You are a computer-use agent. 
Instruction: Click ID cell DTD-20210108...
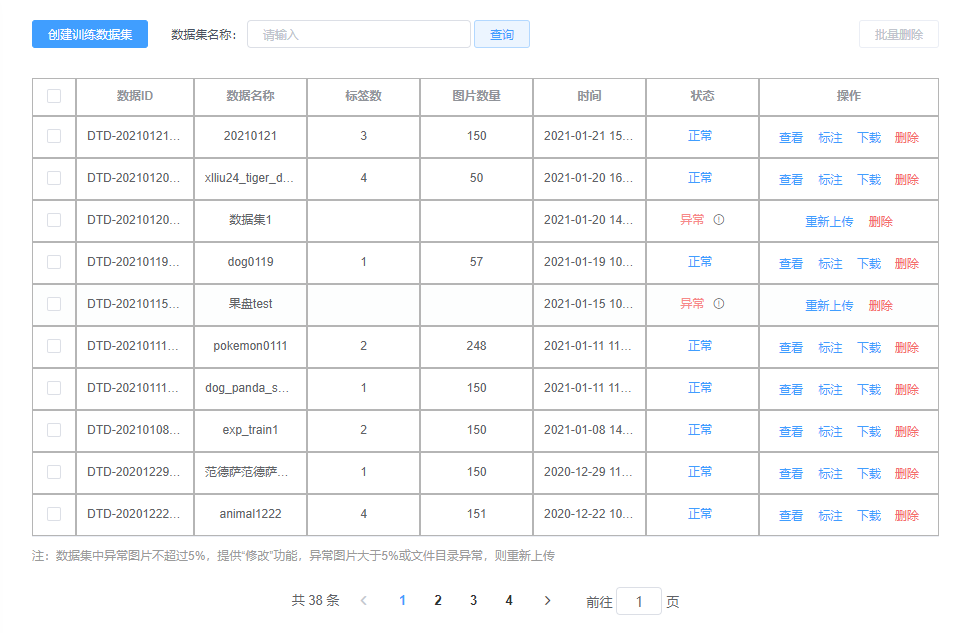point(133,430)
